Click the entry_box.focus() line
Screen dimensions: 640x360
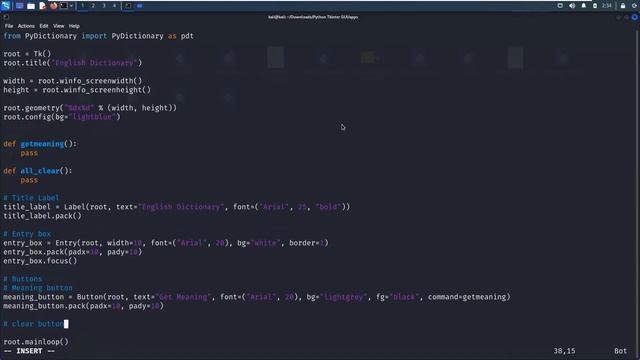40,261
